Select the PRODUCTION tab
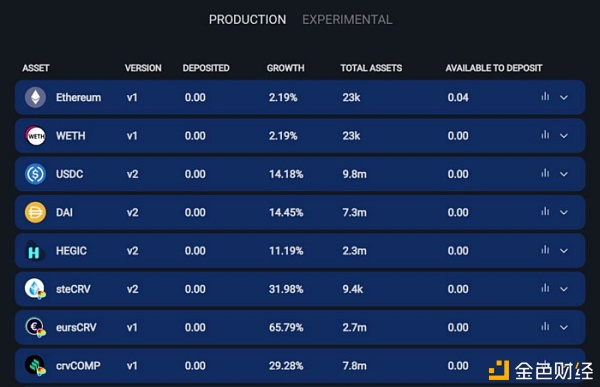The width and height of the screenshot is (600, 387). click(x=247, y=20)
